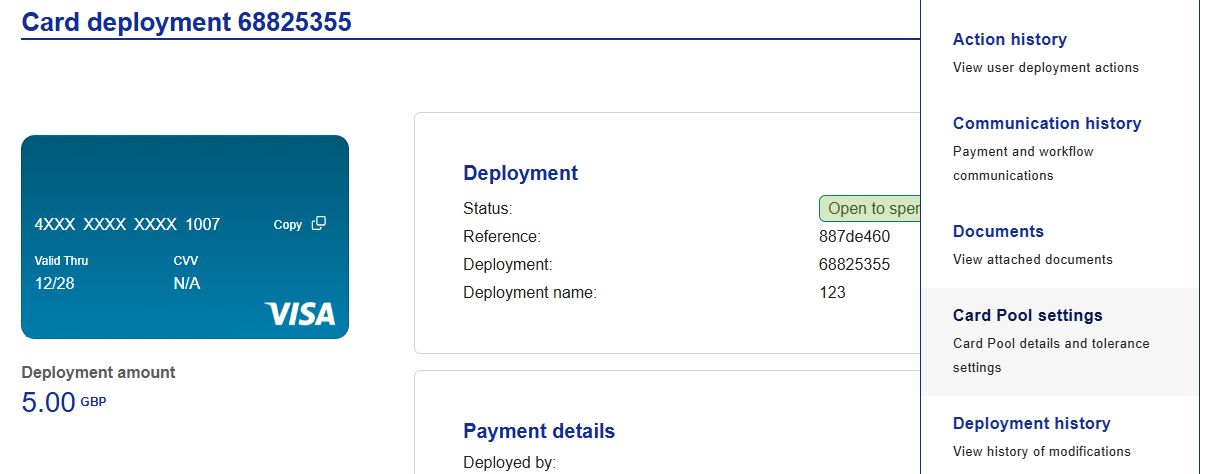Image resolution: width=1223 pixels, height=474 pixels.
Task: Click View history of modifications description
Action: pos(1042,452)
